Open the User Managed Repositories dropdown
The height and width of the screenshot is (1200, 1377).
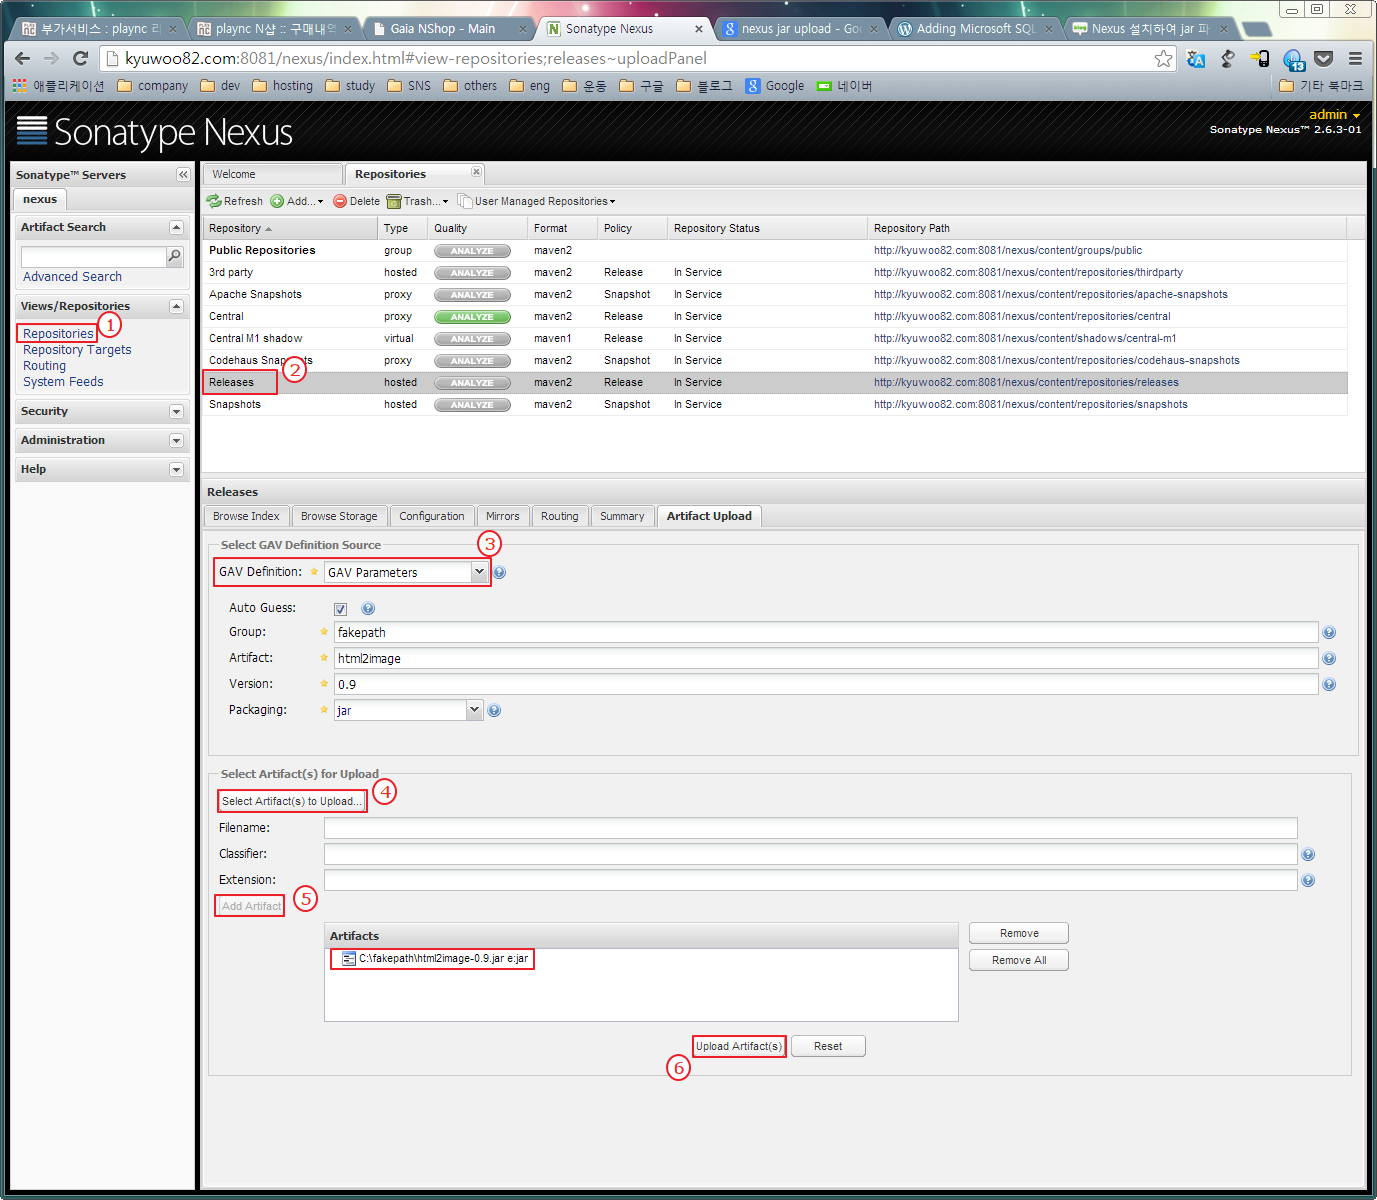click(537, 201)
